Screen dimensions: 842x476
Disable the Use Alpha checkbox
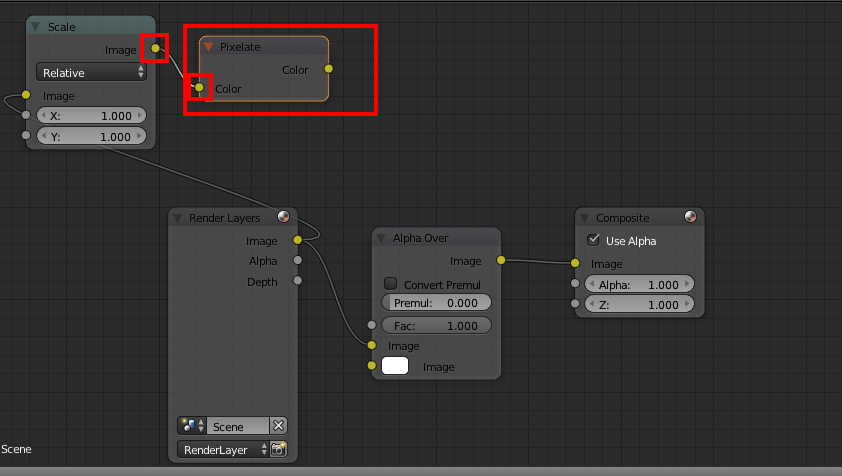(593, 240)
